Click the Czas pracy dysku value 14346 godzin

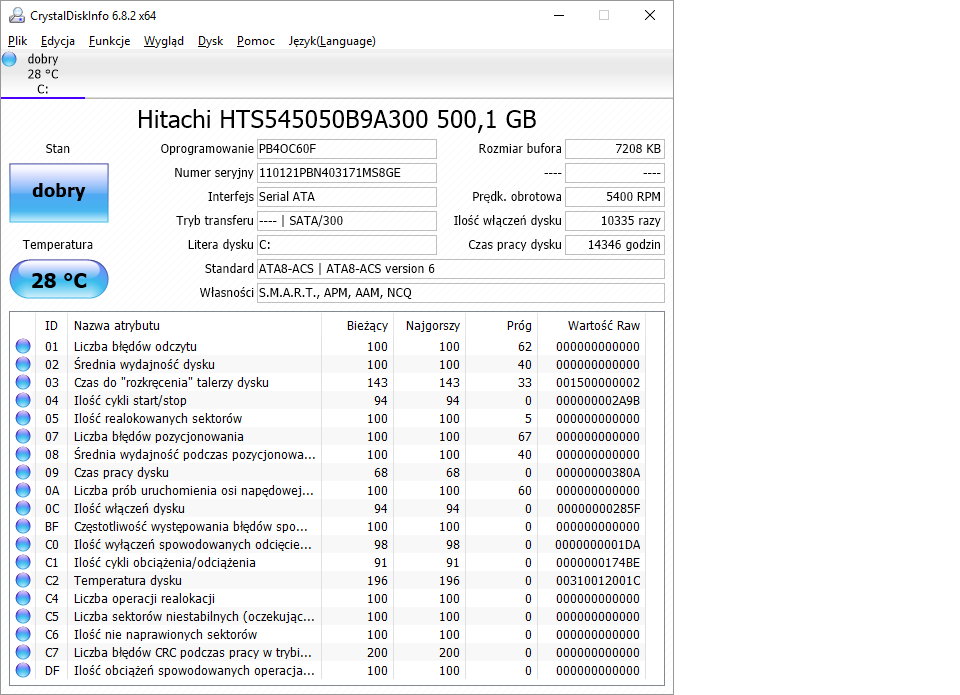click(615, 244)
